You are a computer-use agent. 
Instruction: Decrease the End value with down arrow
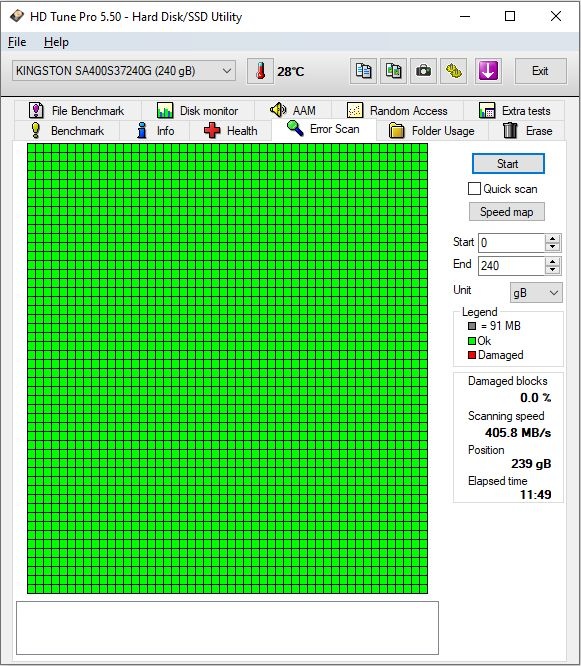553,270
